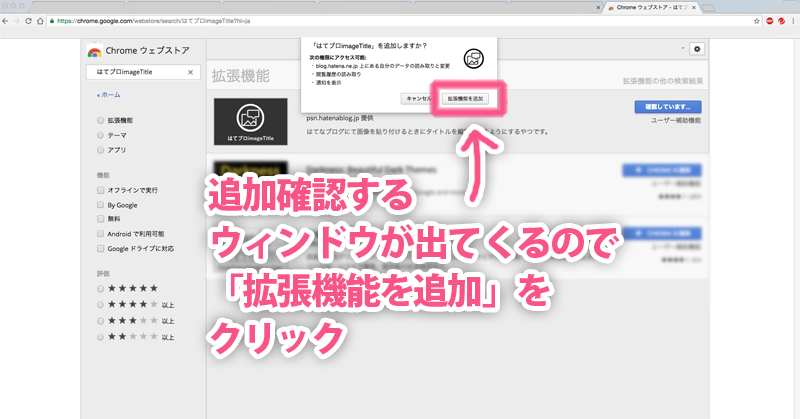Close the Chrome ウェブストア tab
The width and height of the screenshot is (800, 419).
(693, 8)
